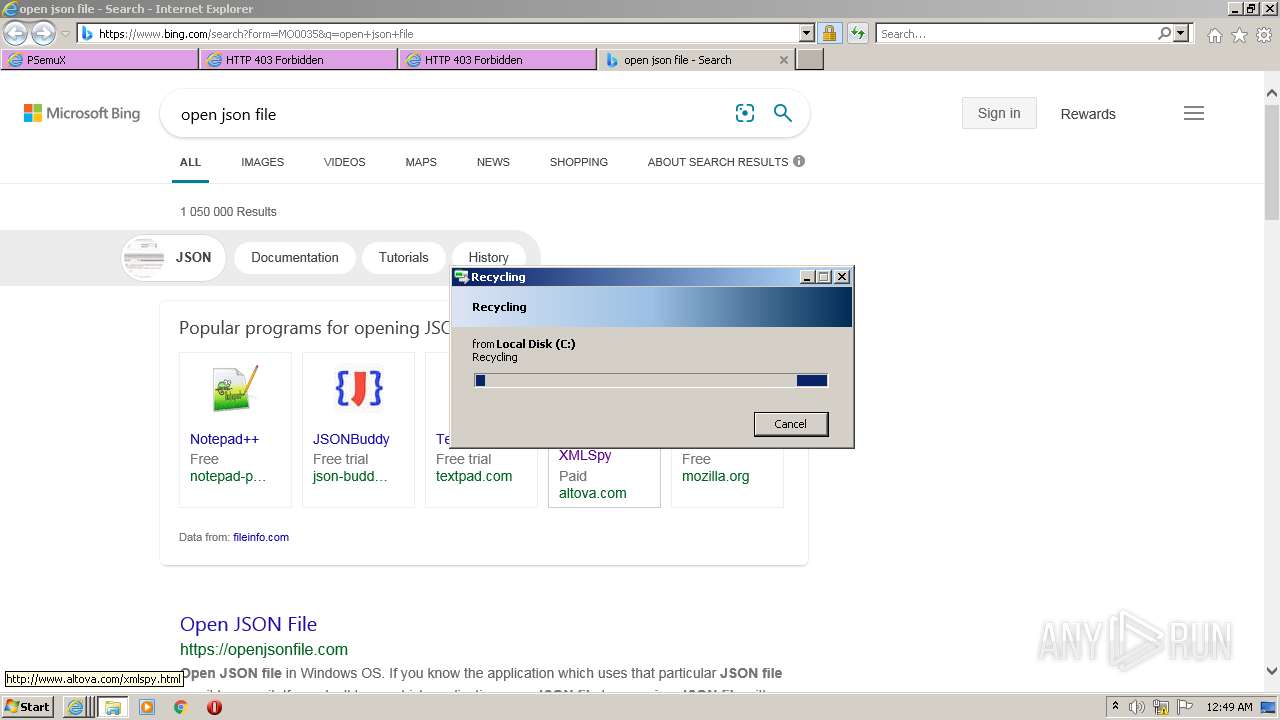Open the IE tools gear icon
Screen dimensions: 1280x720
1264,35
